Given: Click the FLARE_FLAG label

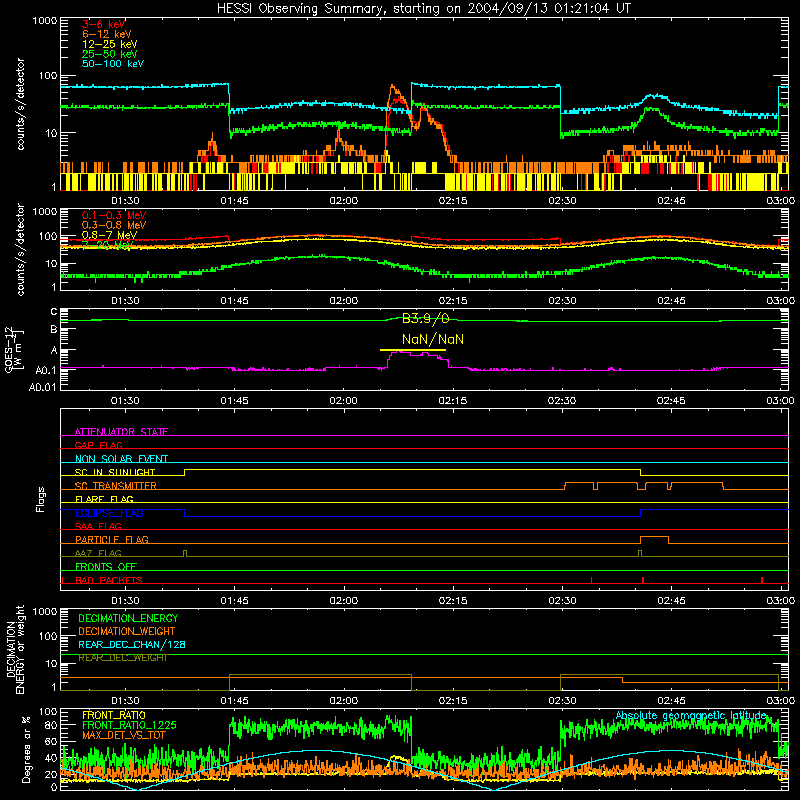Looking at the screenshot, I should click(104, 499).
